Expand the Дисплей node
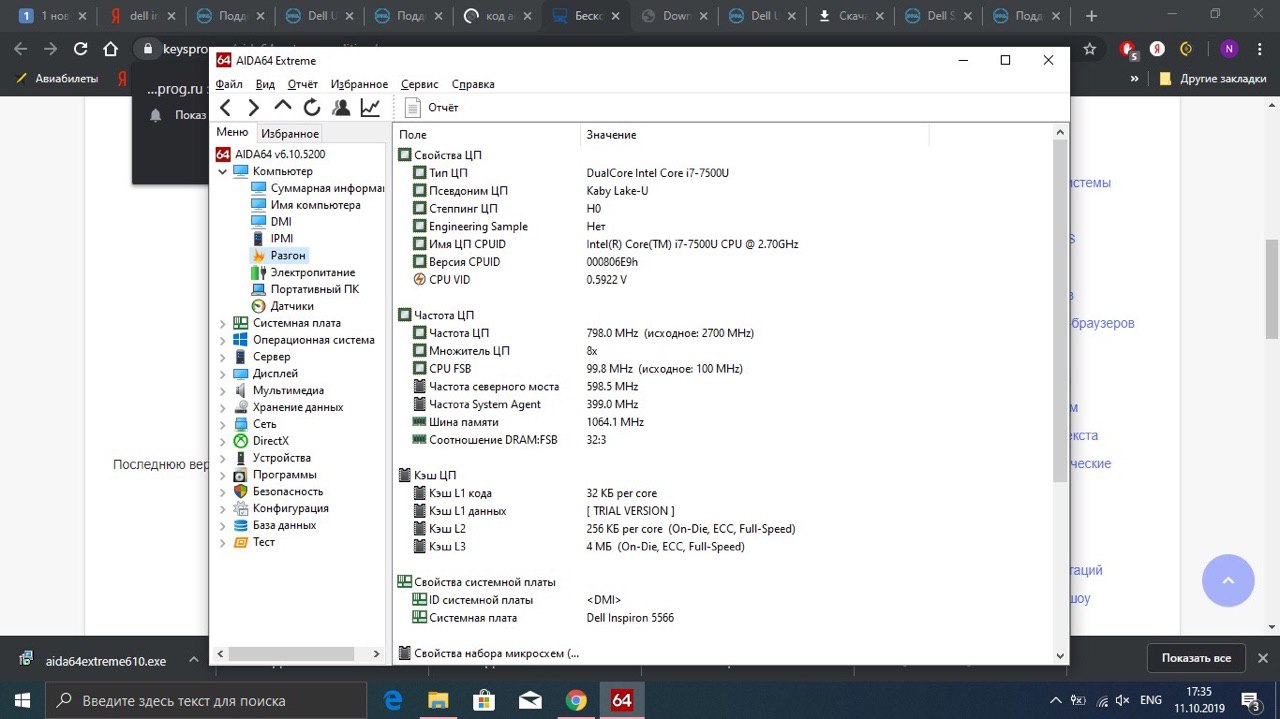 click(x=223, y=373)
